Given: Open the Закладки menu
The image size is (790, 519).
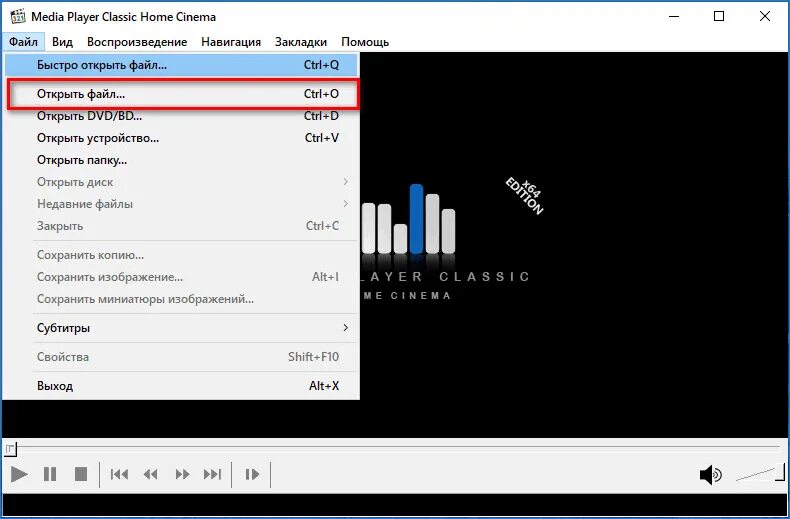Looking at the screenshot, I should (x=301, y=42).
